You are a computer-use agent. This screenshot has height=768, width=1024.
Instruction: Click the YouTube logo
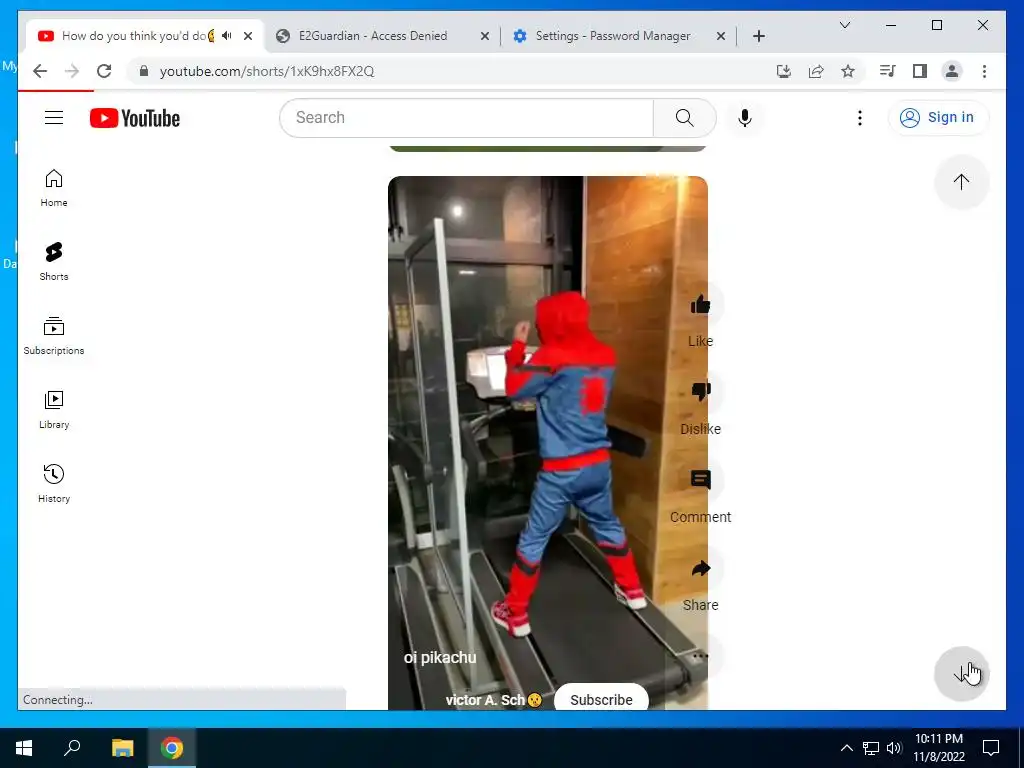135,118
